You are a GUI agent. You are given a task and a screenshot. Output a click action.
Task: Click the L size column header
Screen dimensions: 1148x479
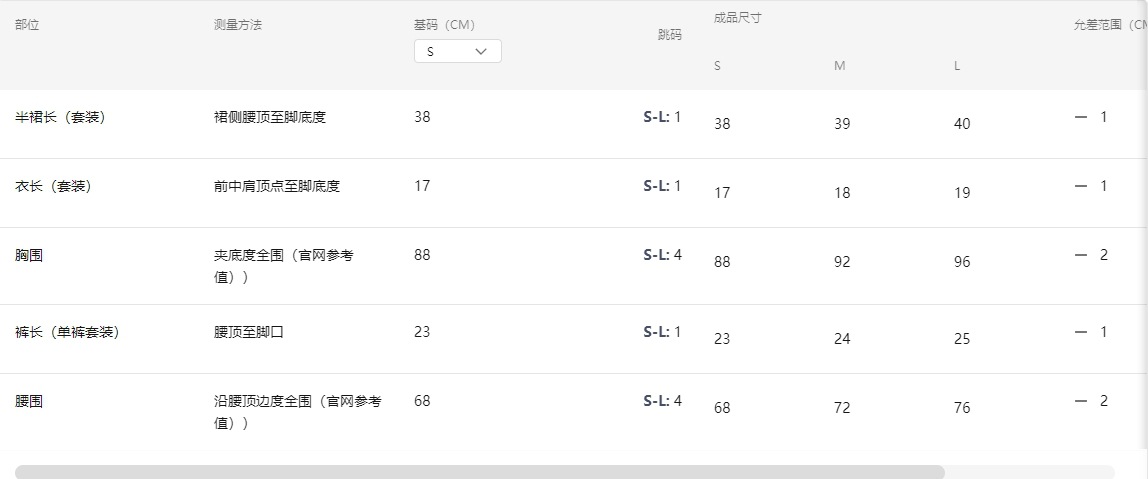click(957, 66)
